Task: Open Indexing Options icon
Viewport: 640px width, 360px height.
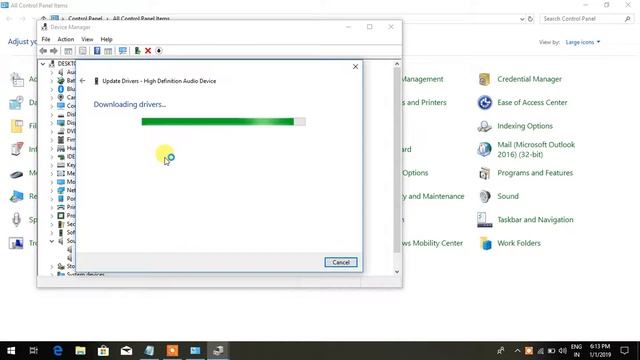Action: point(484,126)
